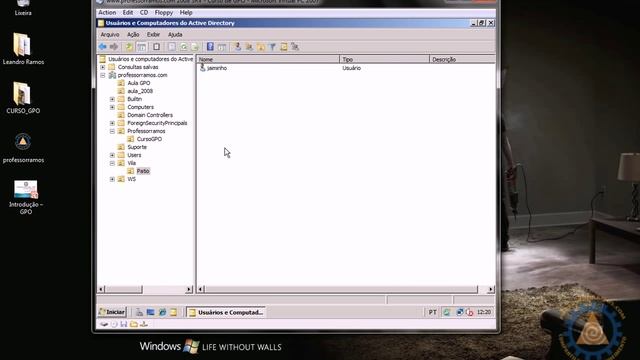
Task: Go up one level with the toolbar folder icon
Action: 129,47
